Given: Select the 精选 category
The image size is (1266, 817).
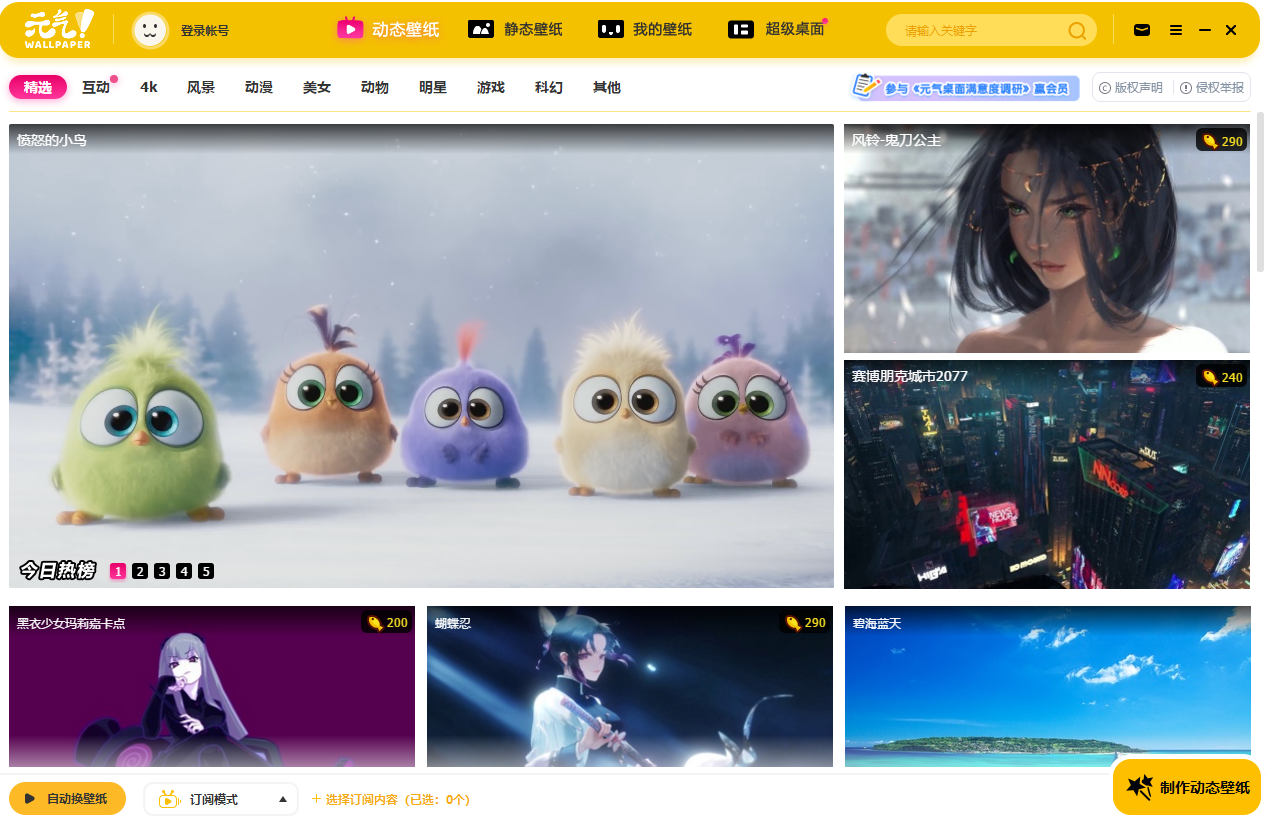Looking at the screenshot, I should point(38,87).
